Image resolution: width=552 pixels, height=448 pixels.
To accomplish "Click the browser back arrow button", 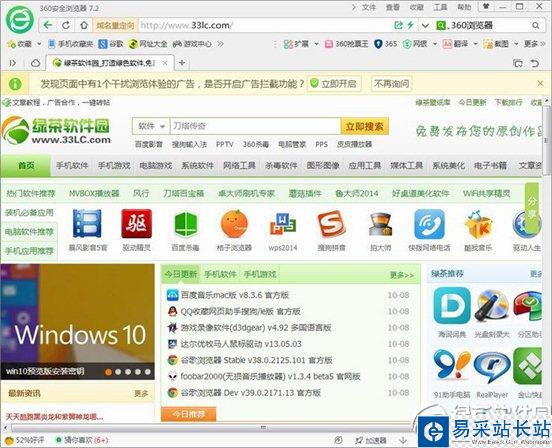I will point(48,25).
